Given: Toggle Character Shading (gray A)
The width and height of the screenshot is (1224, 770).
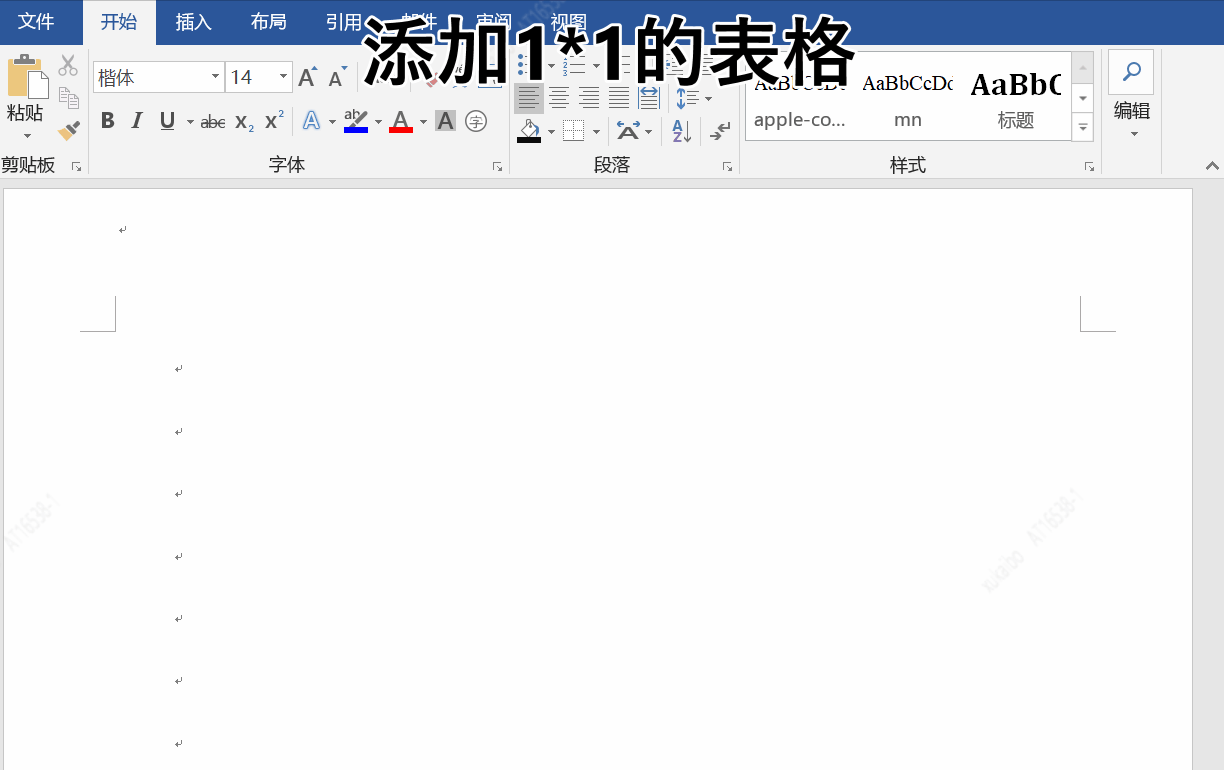Looking at the screenshot, I should tap(446, 121).
